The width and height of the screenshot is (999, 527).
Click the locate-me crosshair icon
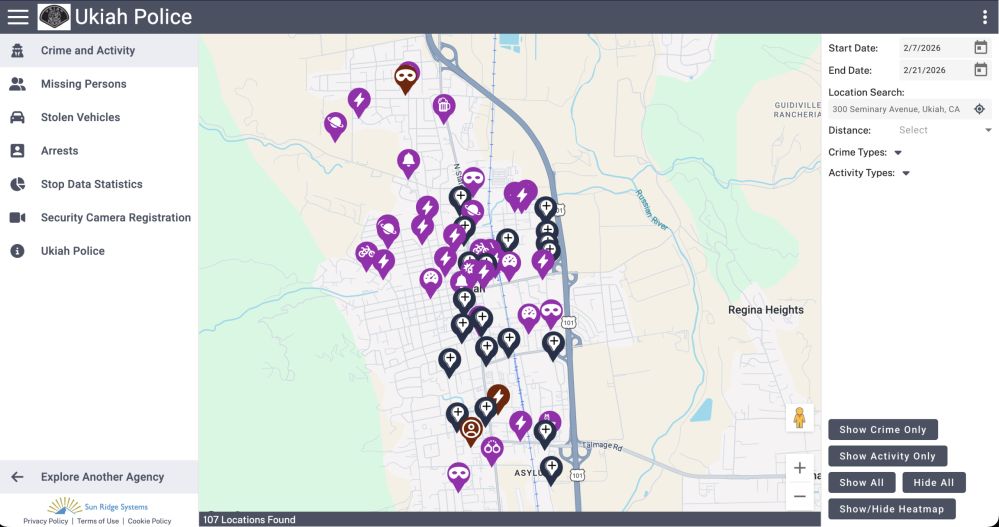(980, 109)
